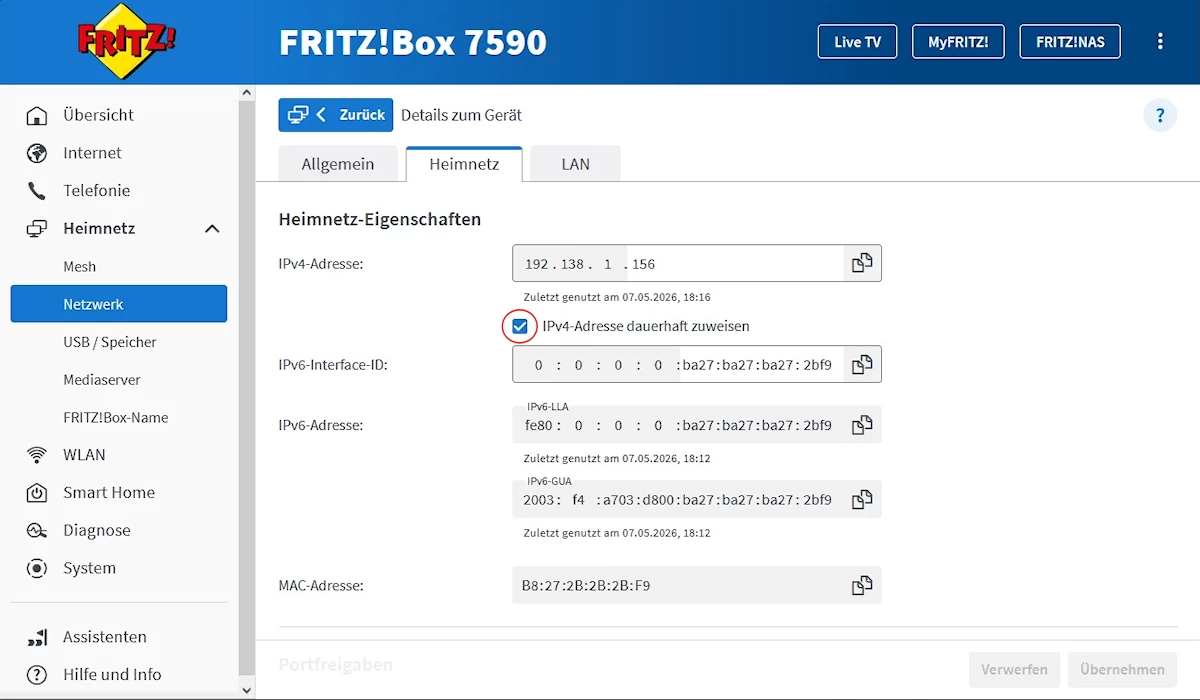Copy the IPv4-Adresse value
Image resolution: width=1200 pixels, height=700 pixels.
click(862, 263)
